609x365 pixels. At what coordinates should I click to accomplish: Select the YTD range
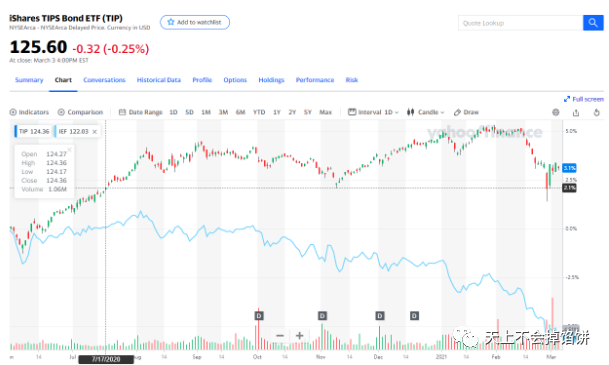[x=259, y=112]
